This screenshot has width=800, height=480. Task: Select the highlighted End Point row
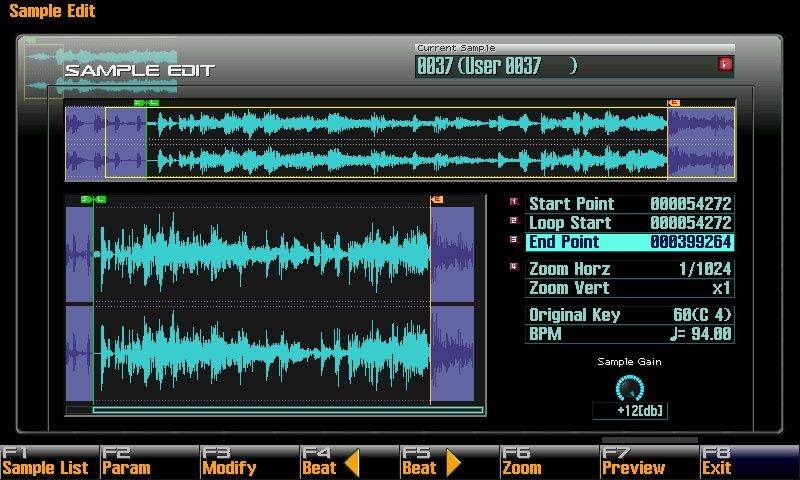tap(630, 241)
